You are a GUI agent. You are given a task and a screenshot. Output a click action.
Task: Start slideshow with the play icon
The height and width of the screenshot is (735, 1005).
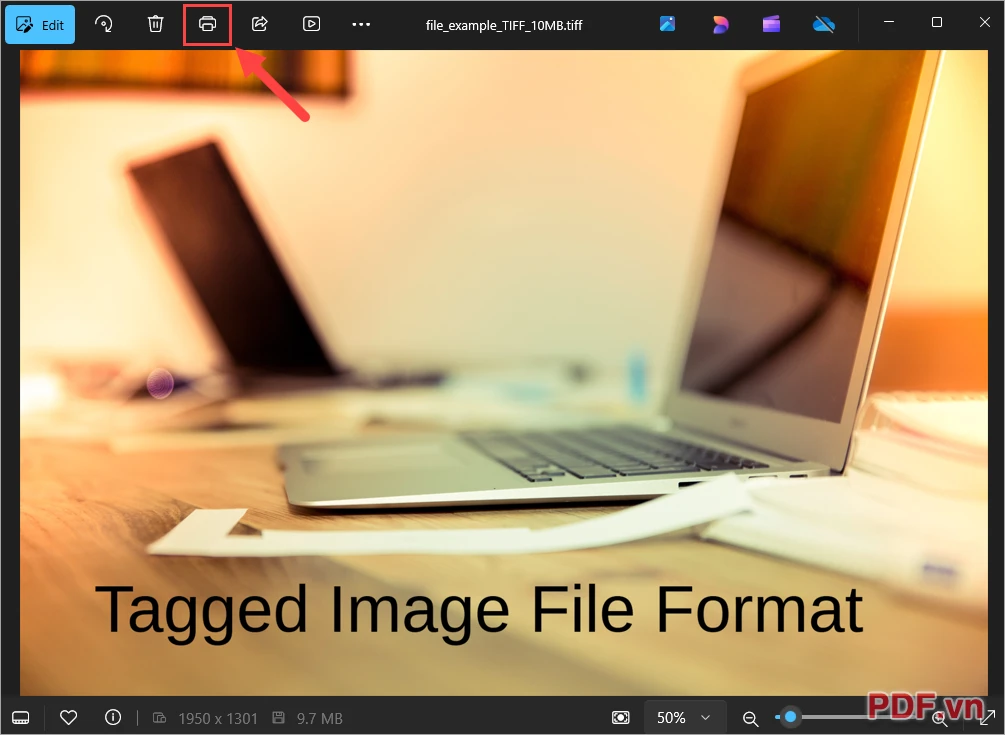tap(311, 24)
